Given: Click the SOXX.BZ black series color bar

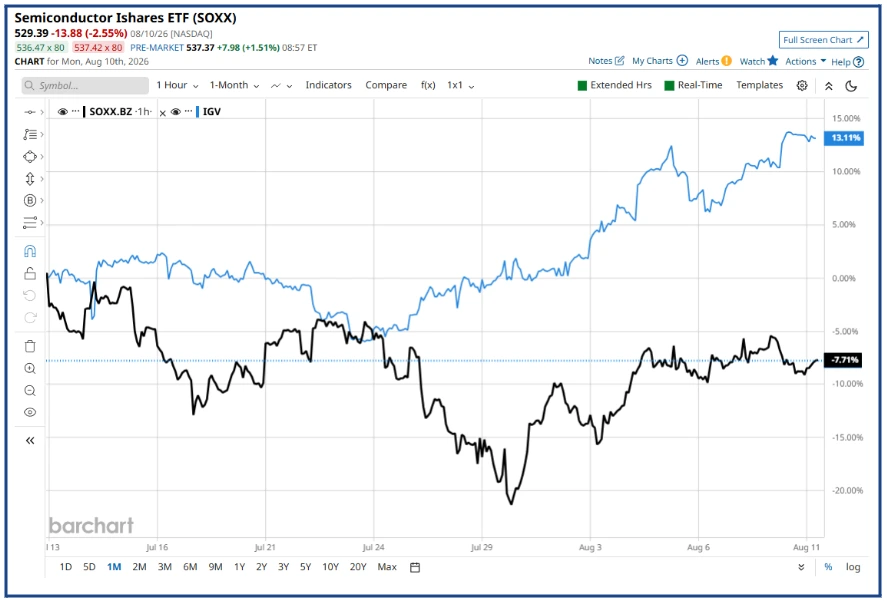Looking at the screenshot, I should pos(84,111).
